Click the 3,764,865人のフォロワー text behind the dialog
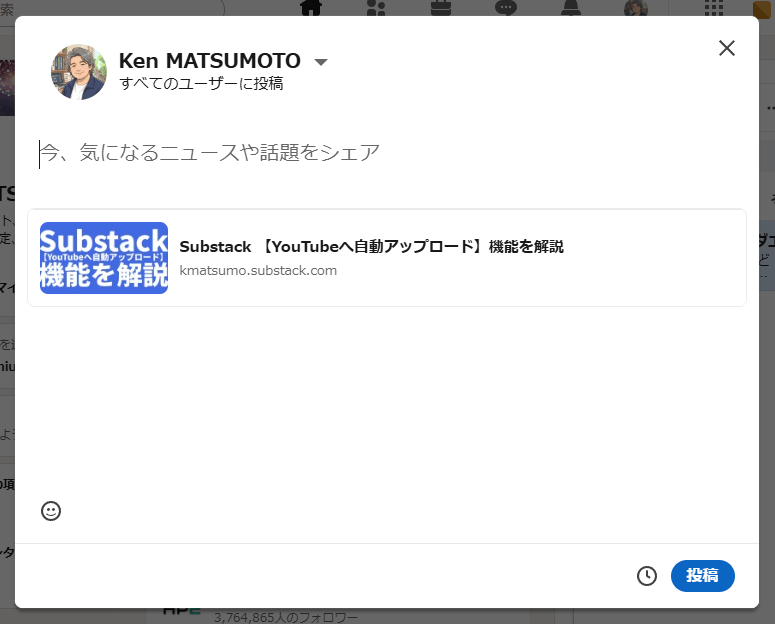The width and height of the screenshot is (775, 624). [x=286, y=618]
